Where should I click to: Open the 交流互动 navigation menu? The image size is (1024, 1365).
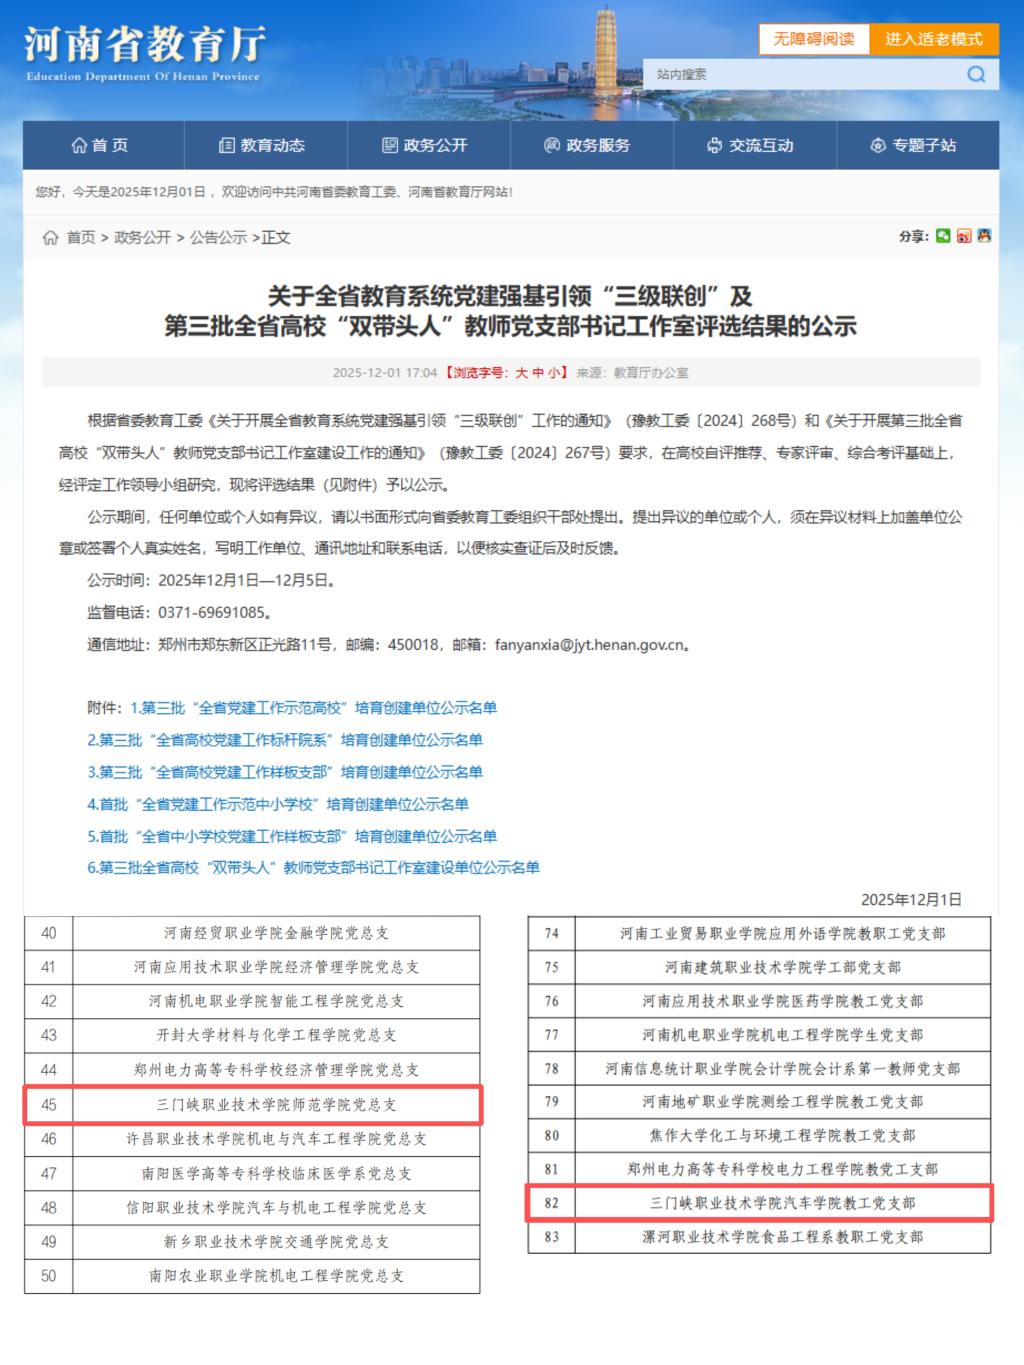pos(751,146)
